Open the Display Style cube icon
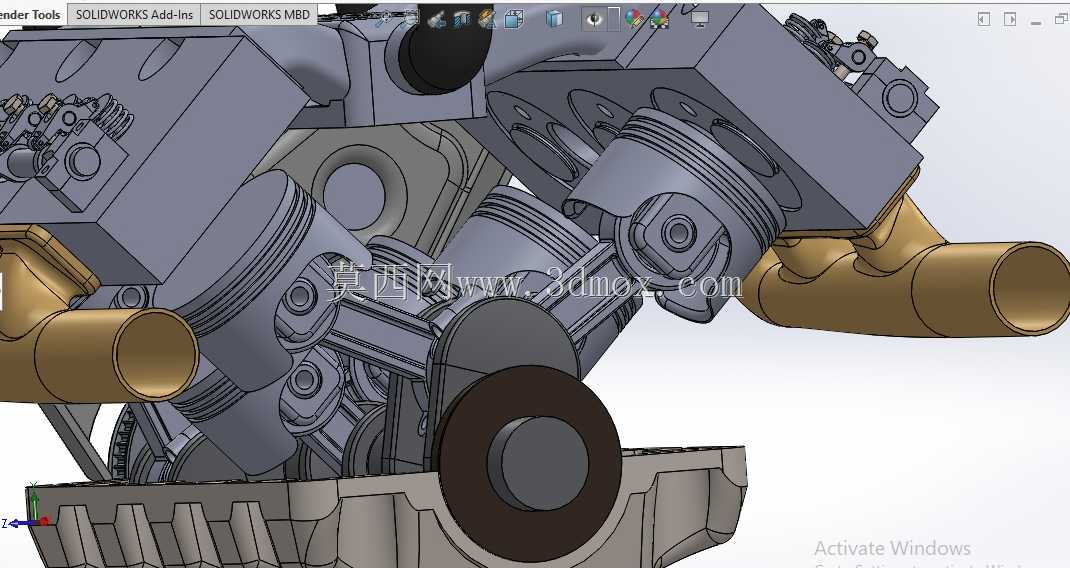1070x568 pixels. (x=555, y=18)
